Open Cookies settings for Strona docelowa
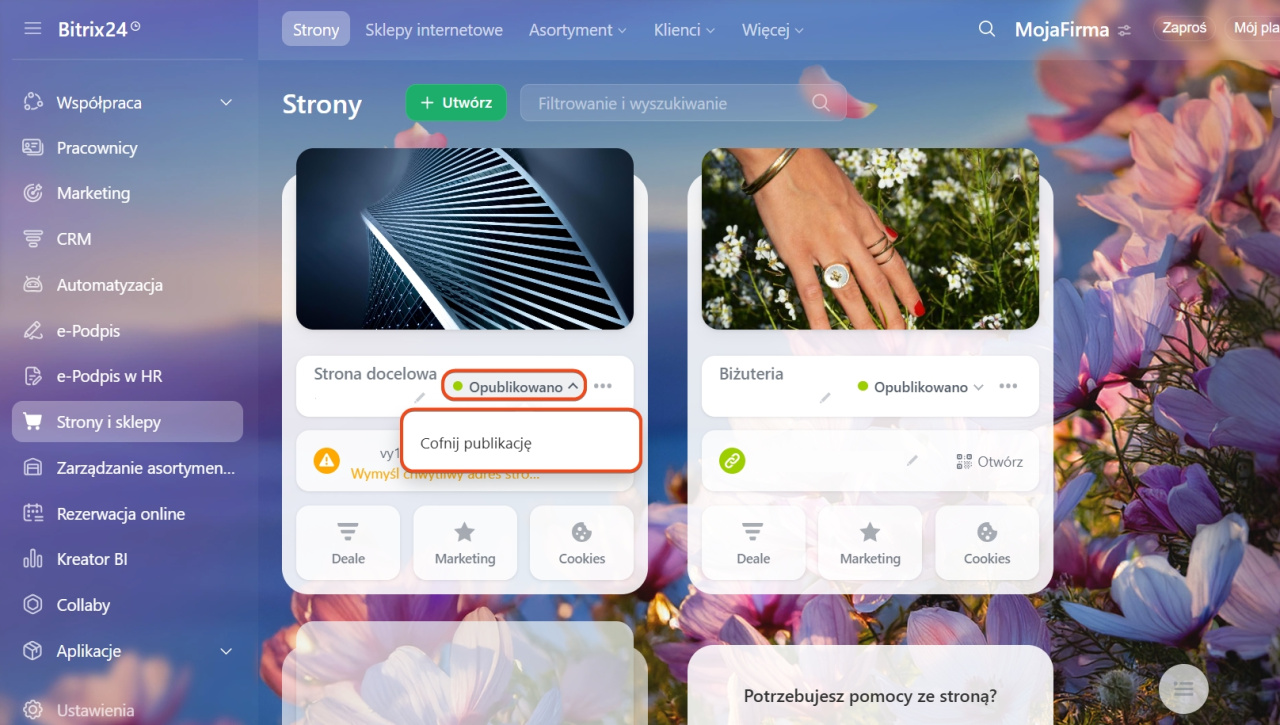The height and width of the screenshot is (725, 1280). pyautogui.click(x=582, y=543)
